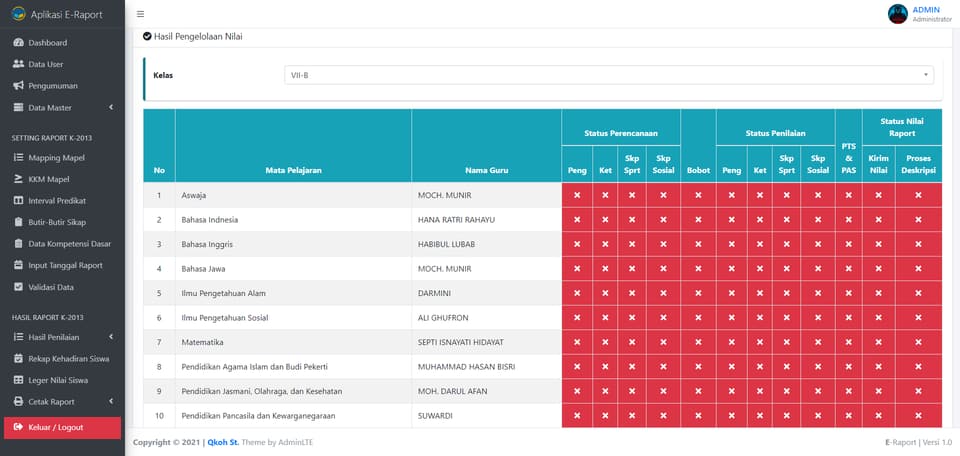Open the Kelas VII-B dropdown

(609, 75)
